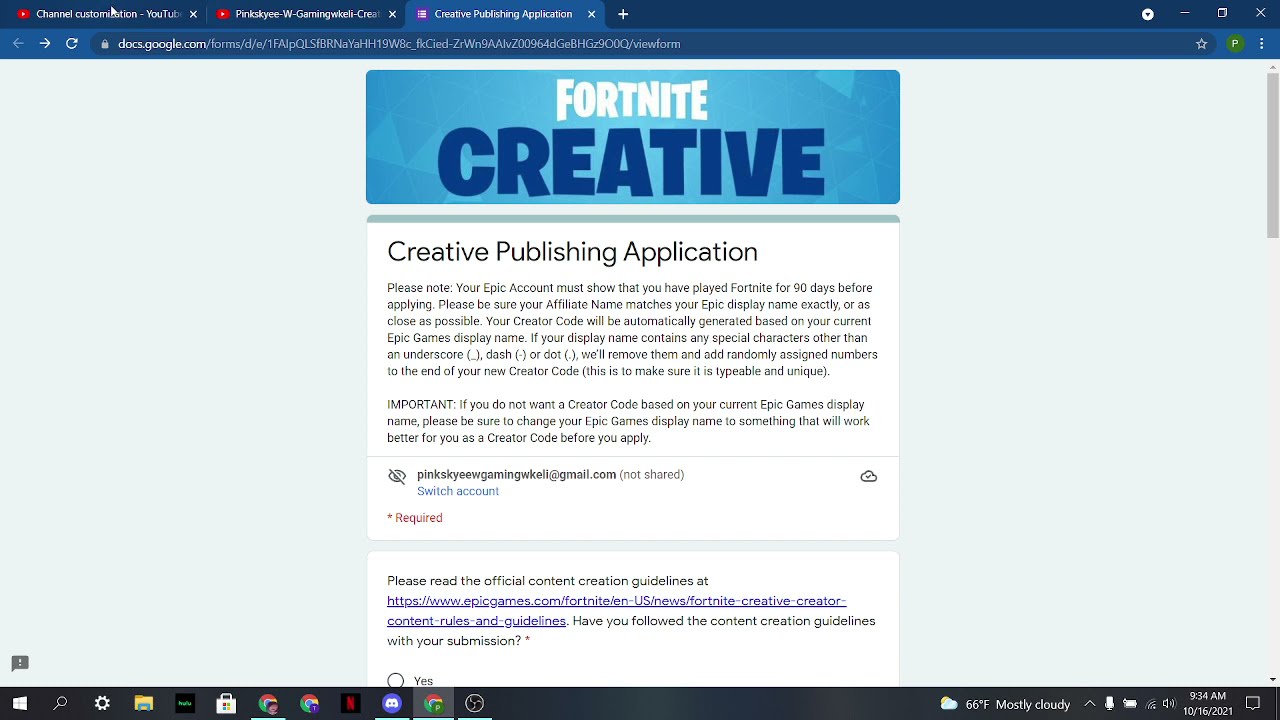The image size is (1280, 720).
Task: Click the microphone tray icon
Action: click(1110, 704)
